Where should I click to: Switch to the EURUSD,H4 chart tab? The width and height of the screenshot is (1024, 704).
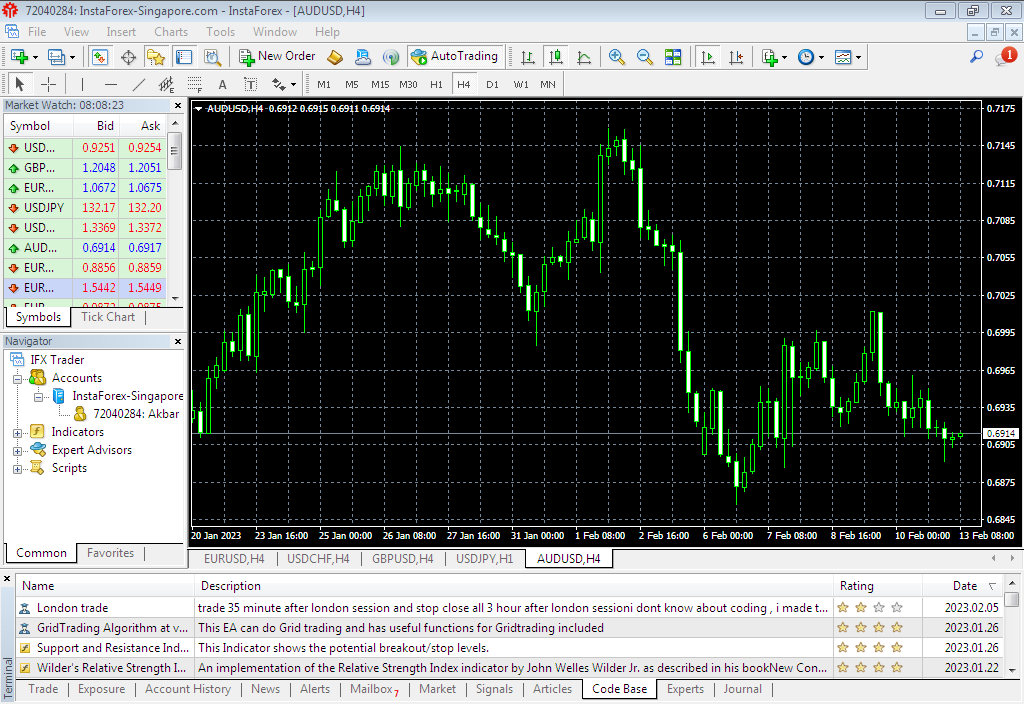tap(234, 559)
